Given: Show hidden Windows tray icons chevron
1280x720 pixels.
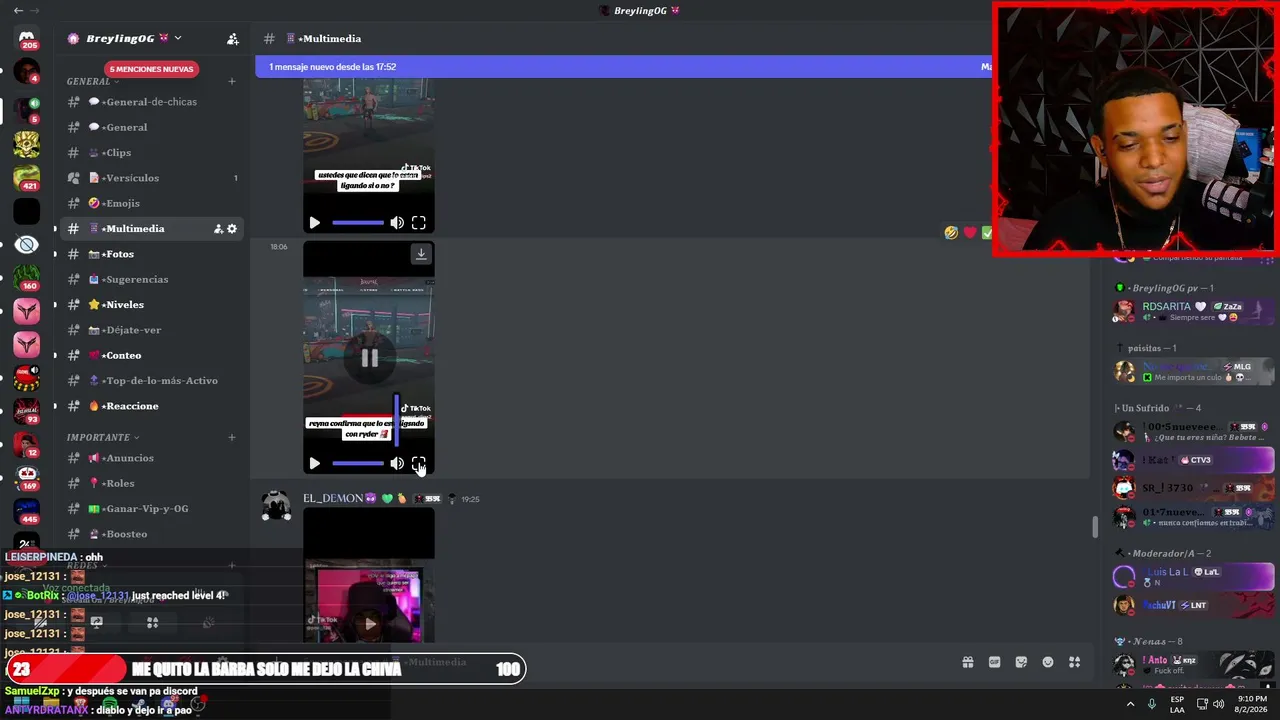Looking at the screenshot, I should [x=1131, y=704].
